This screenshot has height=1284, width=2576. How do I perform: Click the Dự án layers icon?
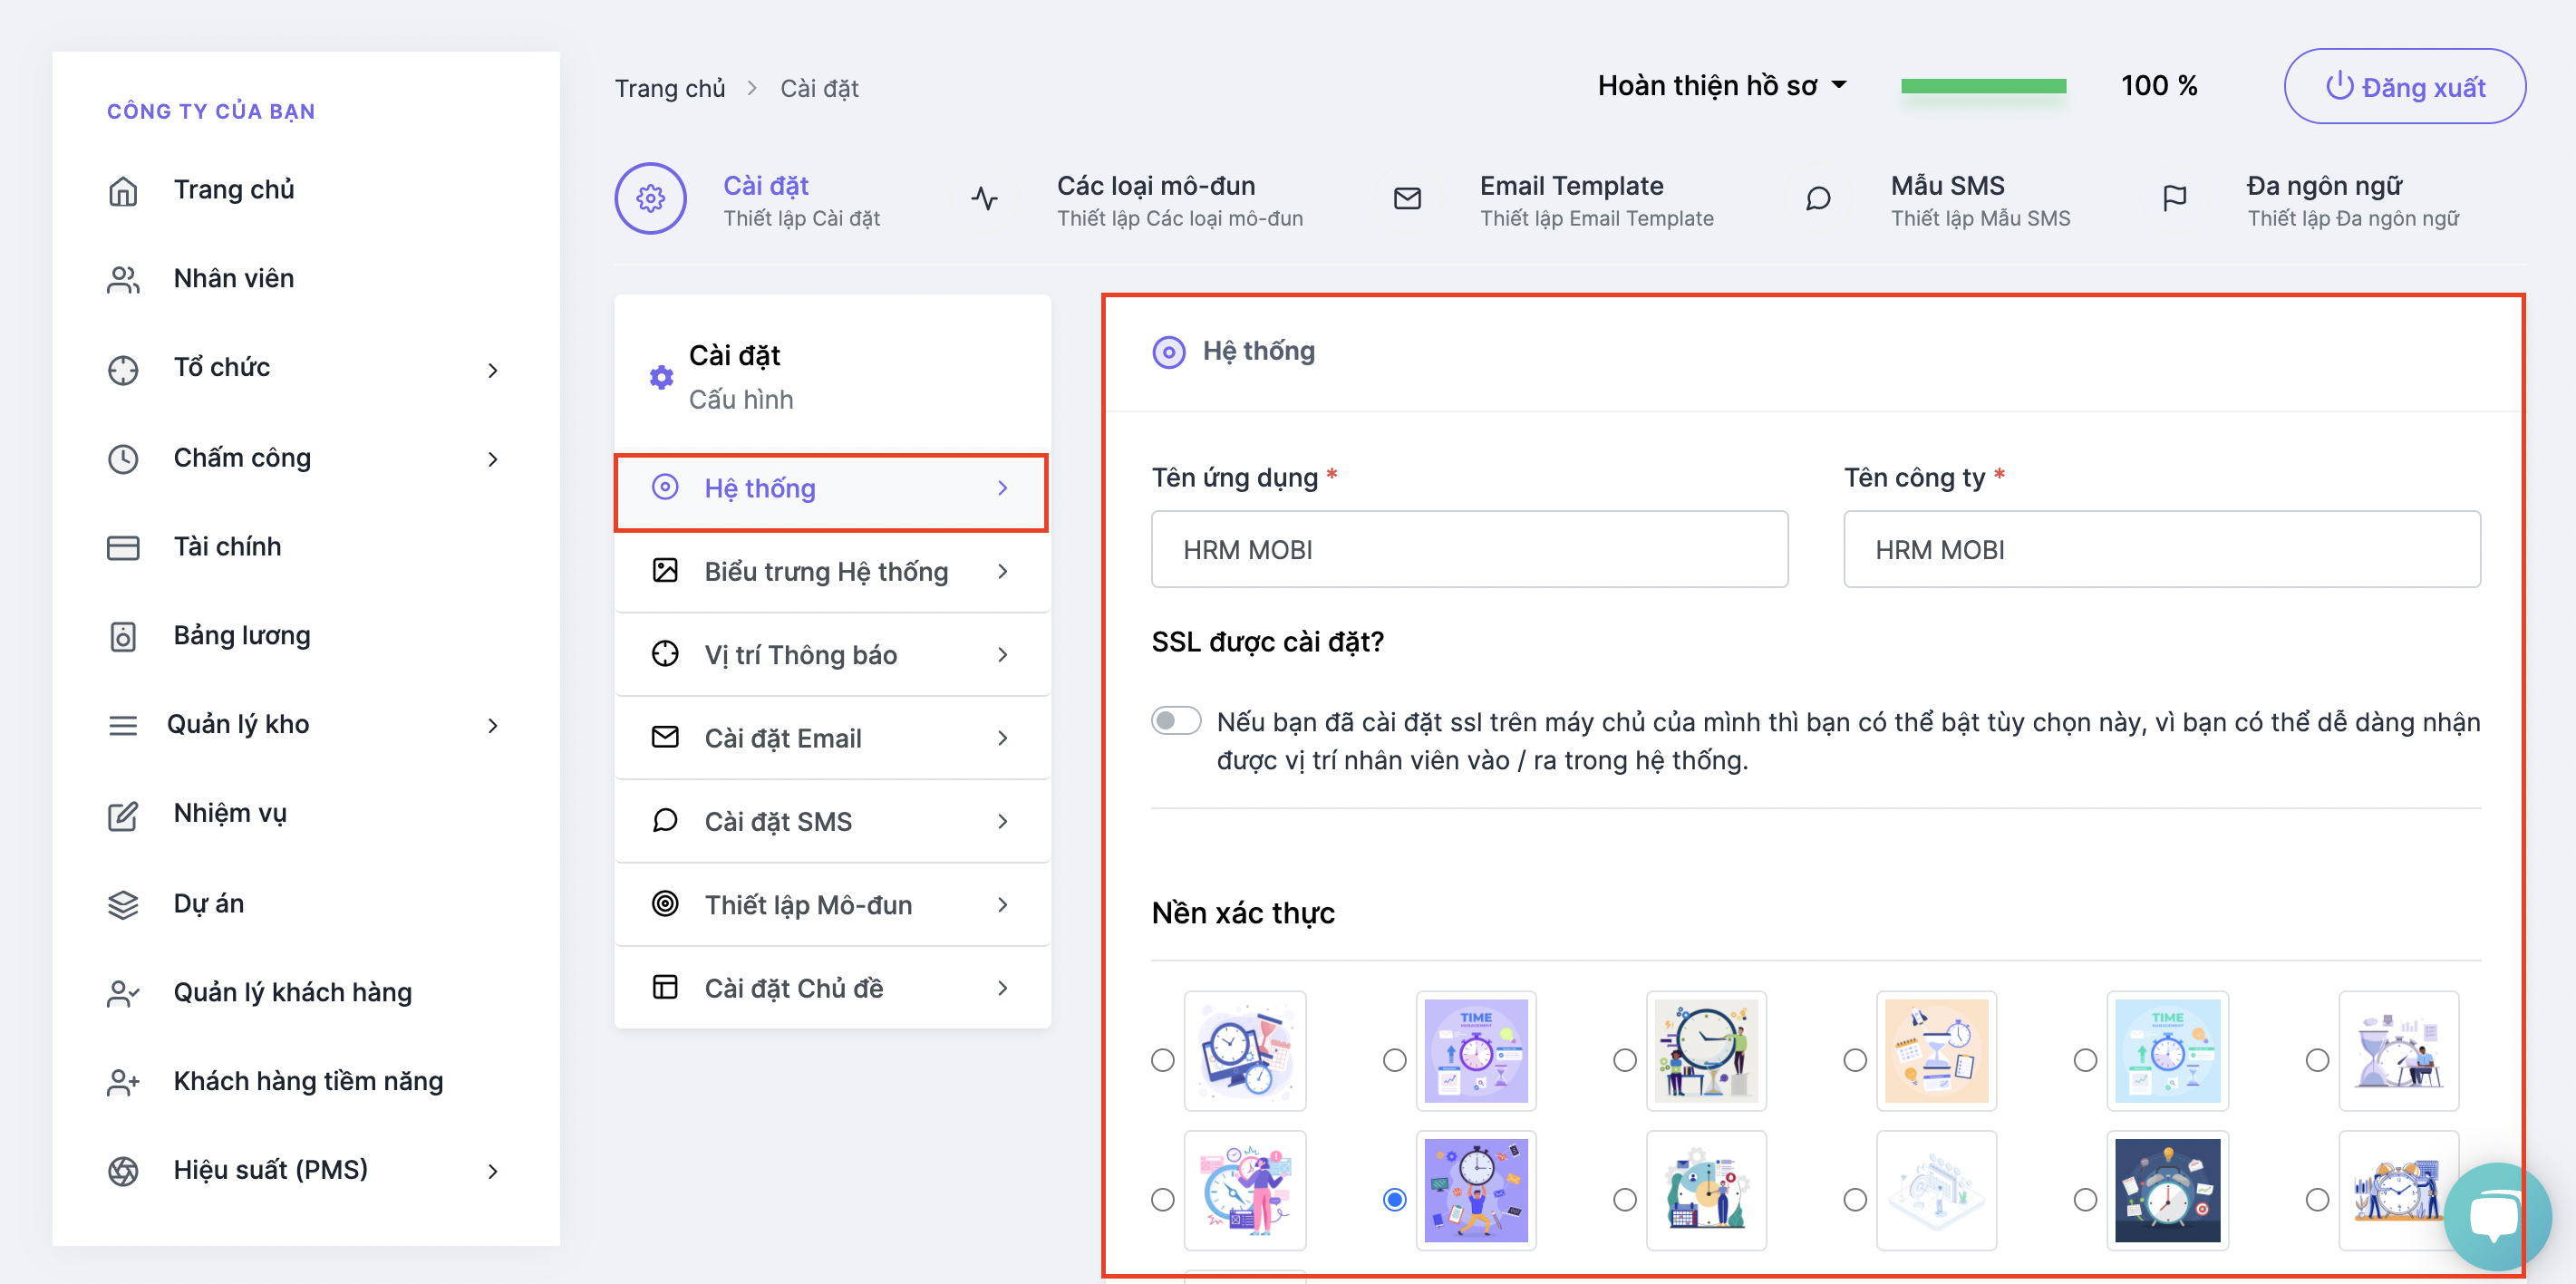coord(123,904)
